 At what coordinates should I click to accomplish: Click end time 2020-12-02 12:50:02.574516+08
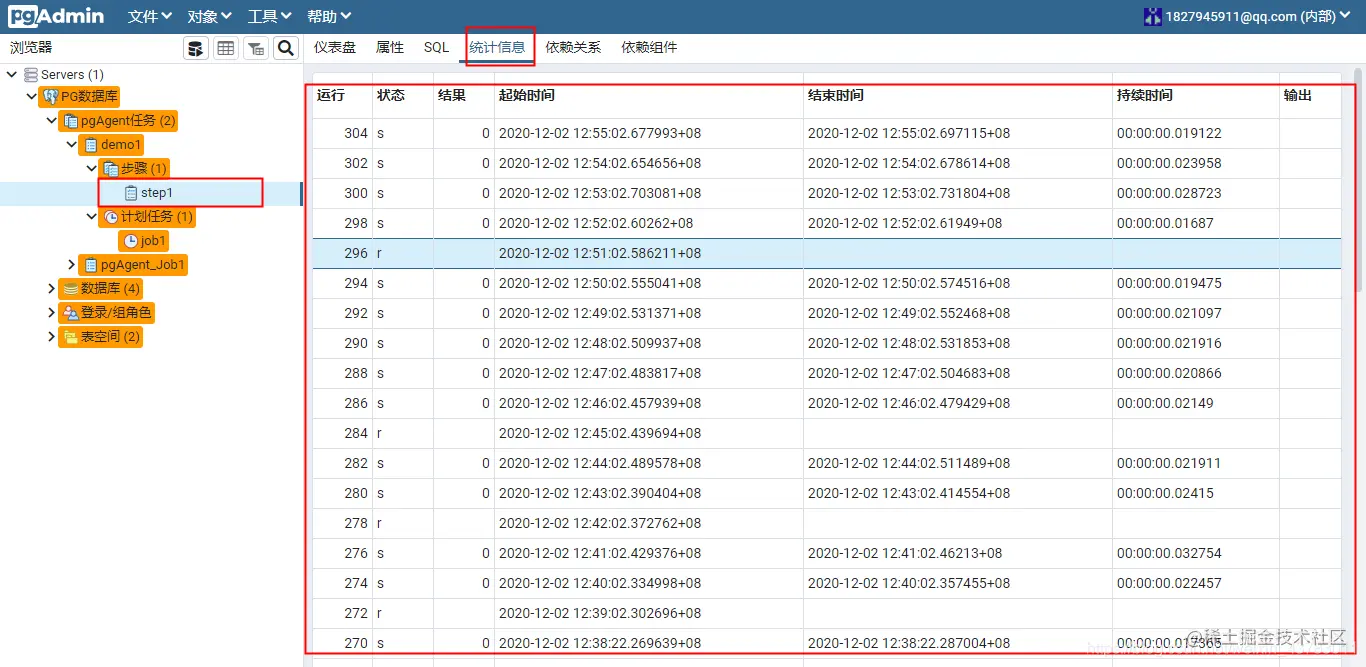(x=909, y=283)
